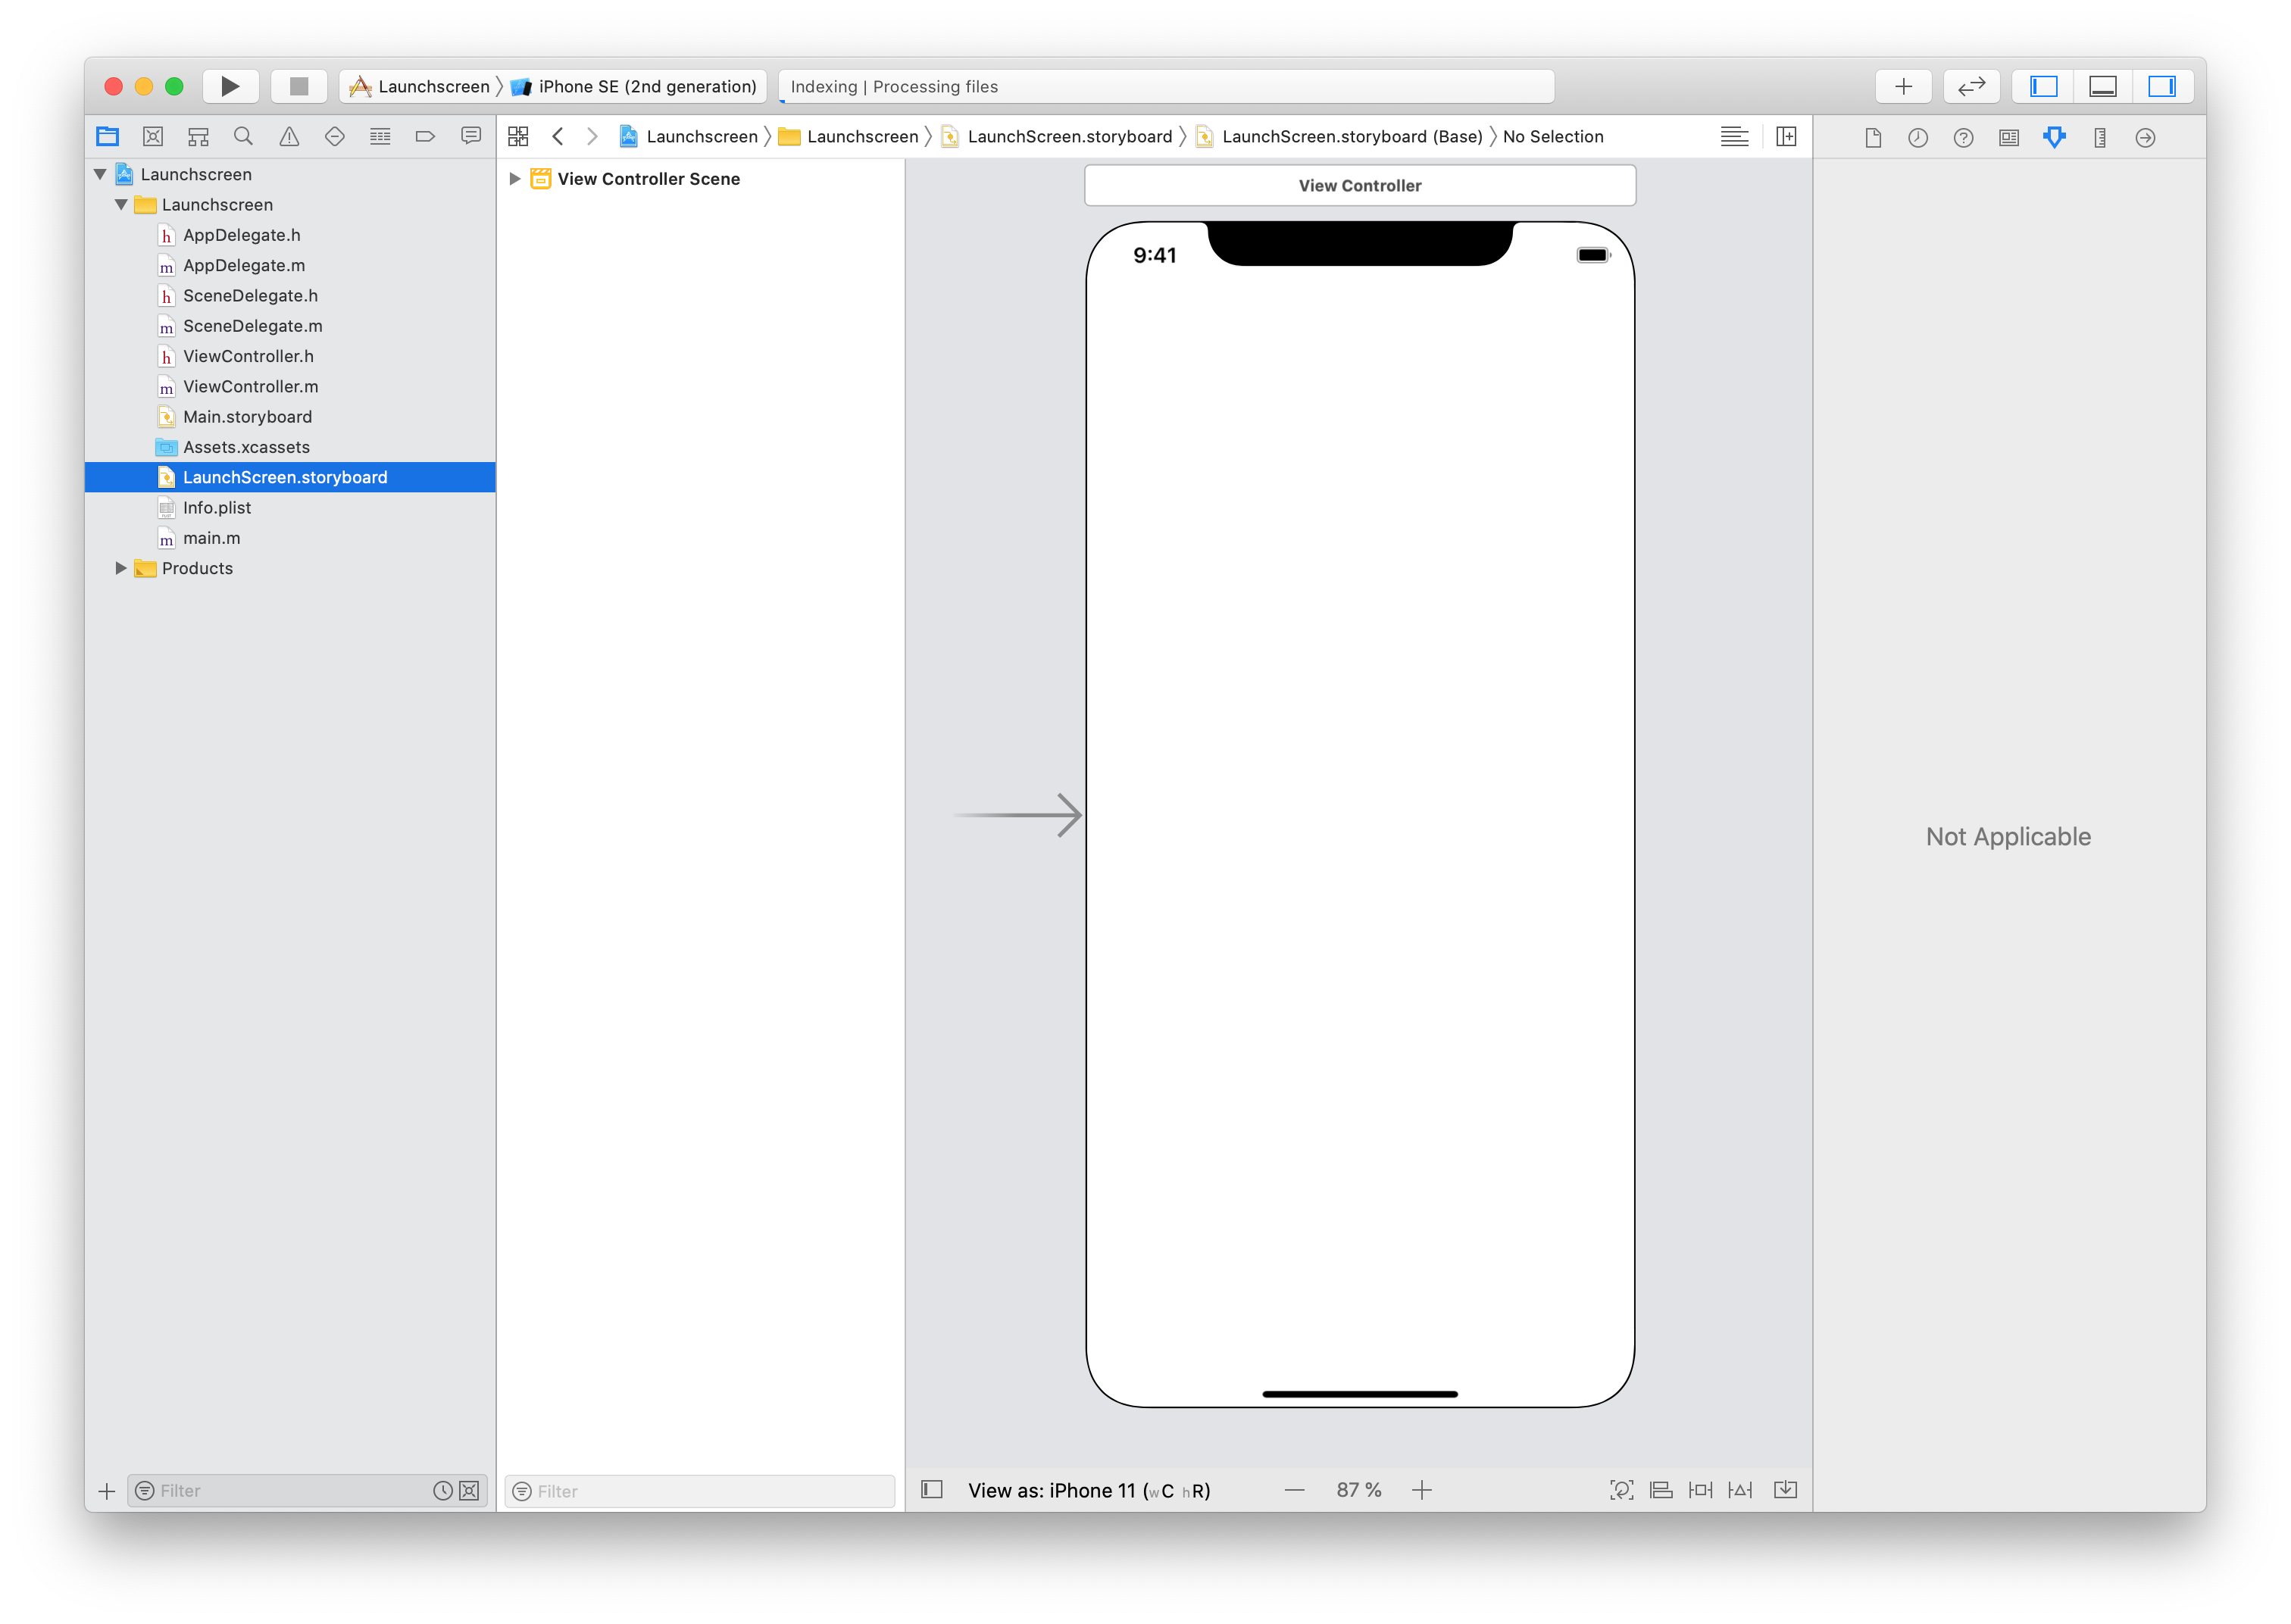Open the object Library with the plus button
Viewport: 2291px width, 1624px height.
[1904, 86]
